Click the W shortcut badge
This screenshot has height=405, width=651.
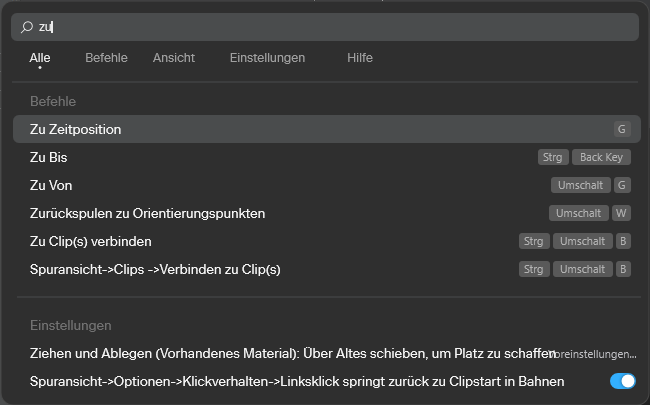[x=622, y=213]
